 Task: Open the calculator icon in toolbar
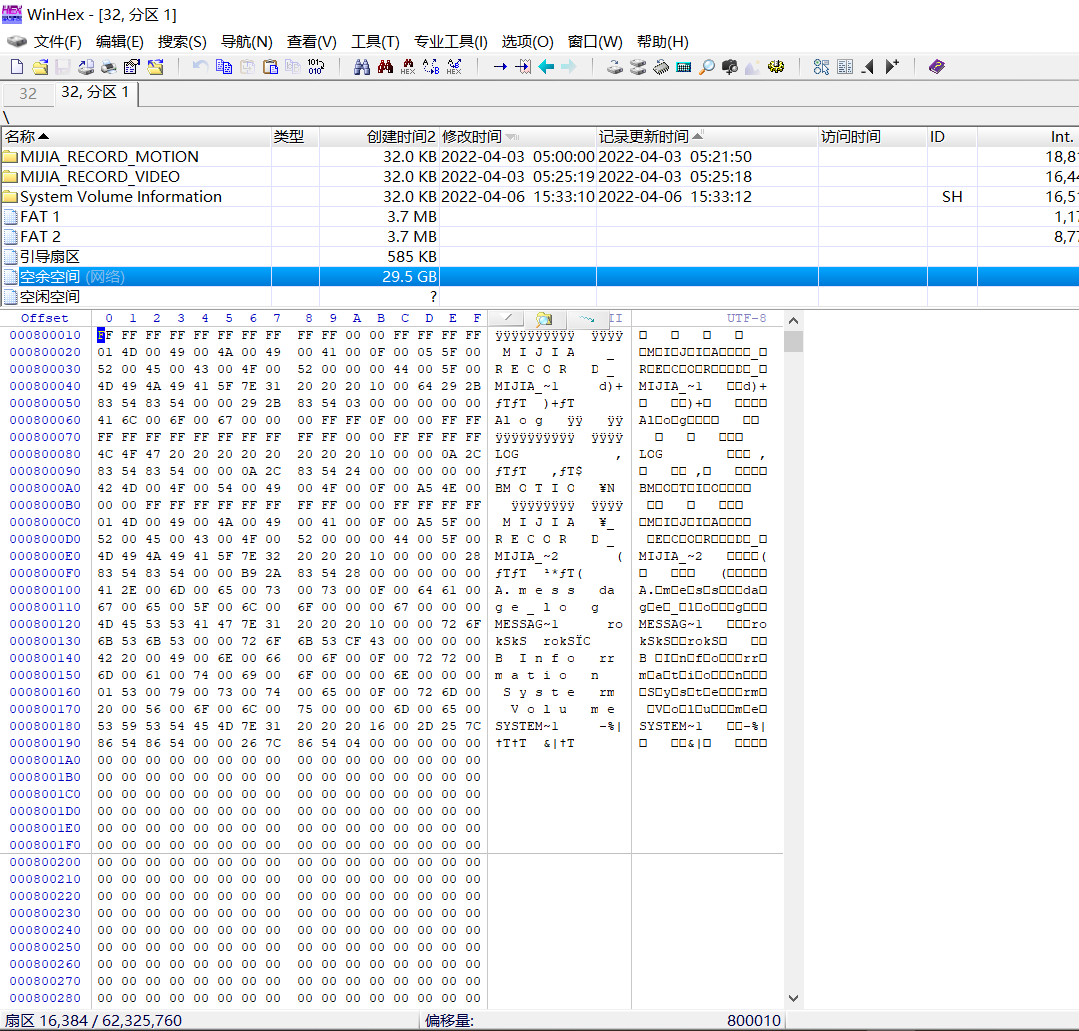[683, 67]
